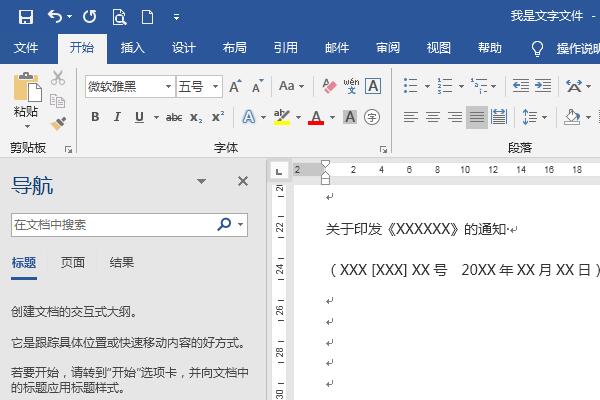The image size is (600, 400).
Task: Cut the selection with the scissors icon
Action: click(x=58, y=78)
